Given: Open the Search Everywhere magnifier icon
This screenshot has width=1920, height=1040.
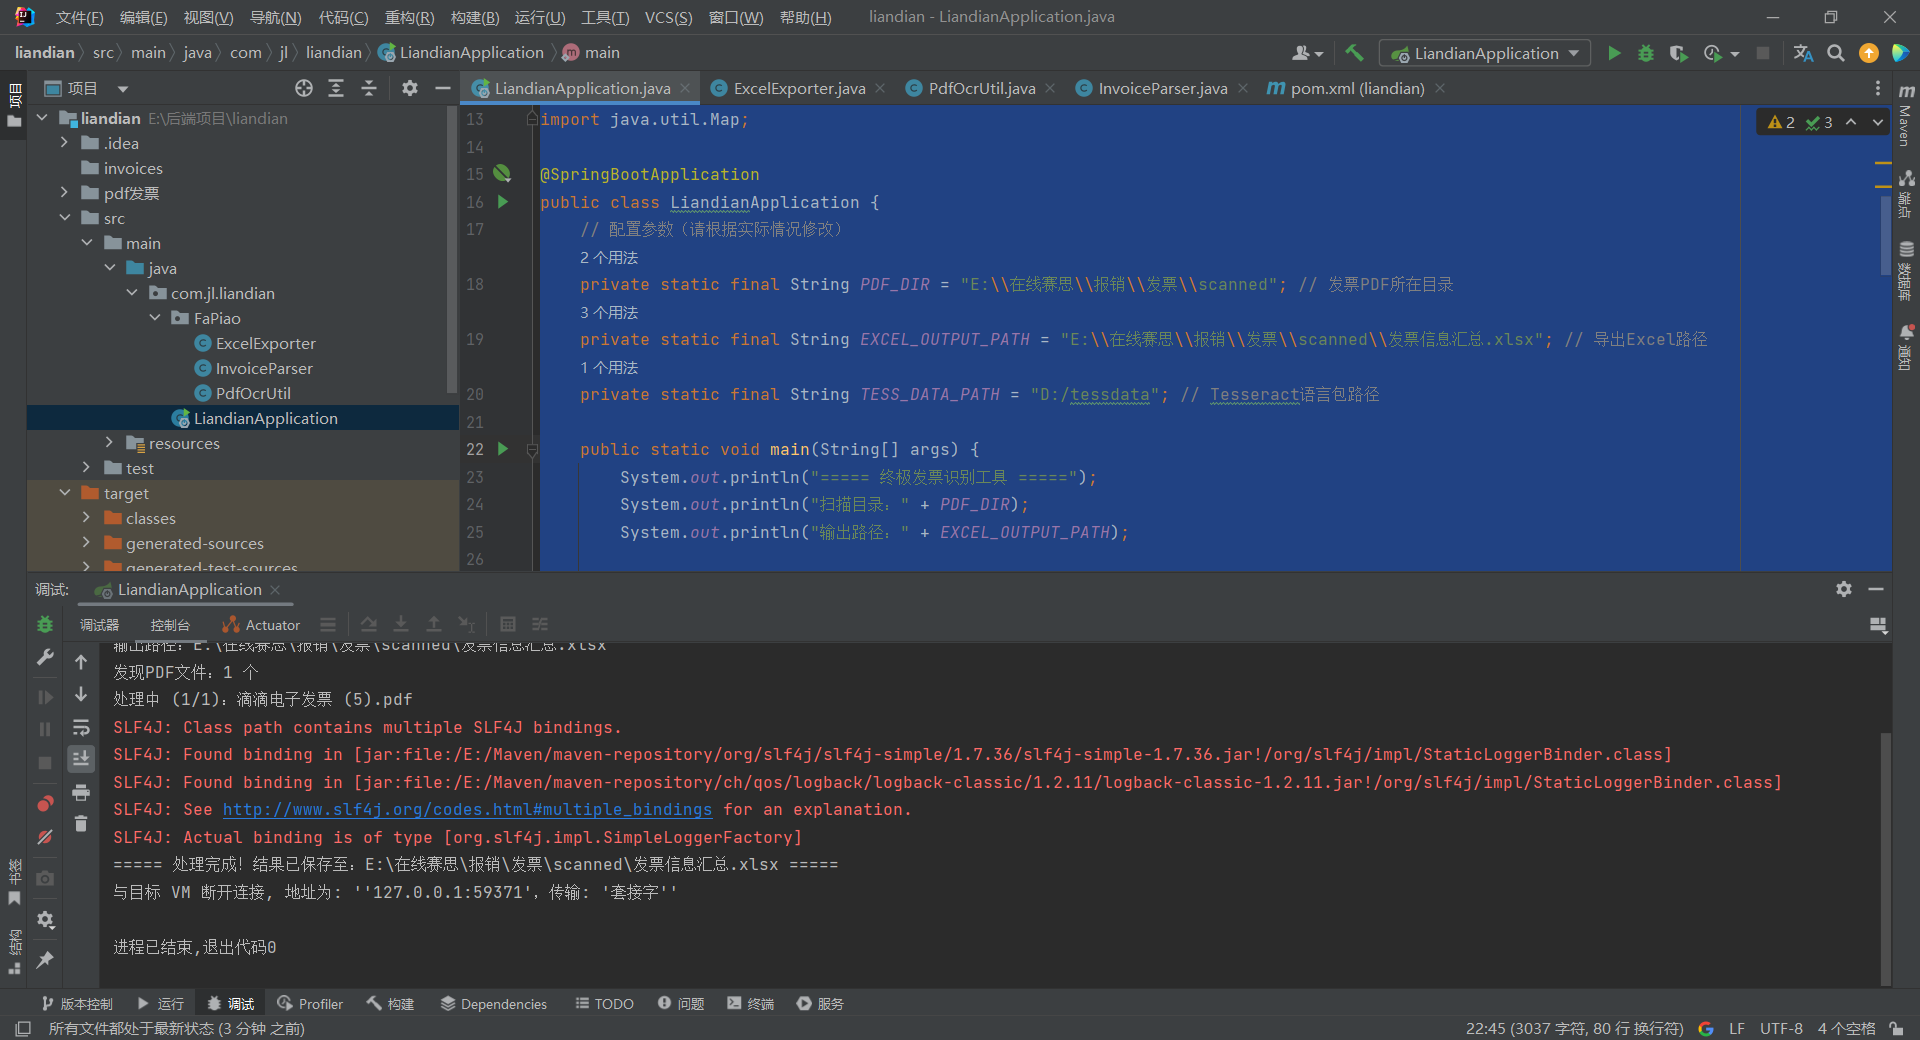Looking at the screenshot, I should [1836, 53].
